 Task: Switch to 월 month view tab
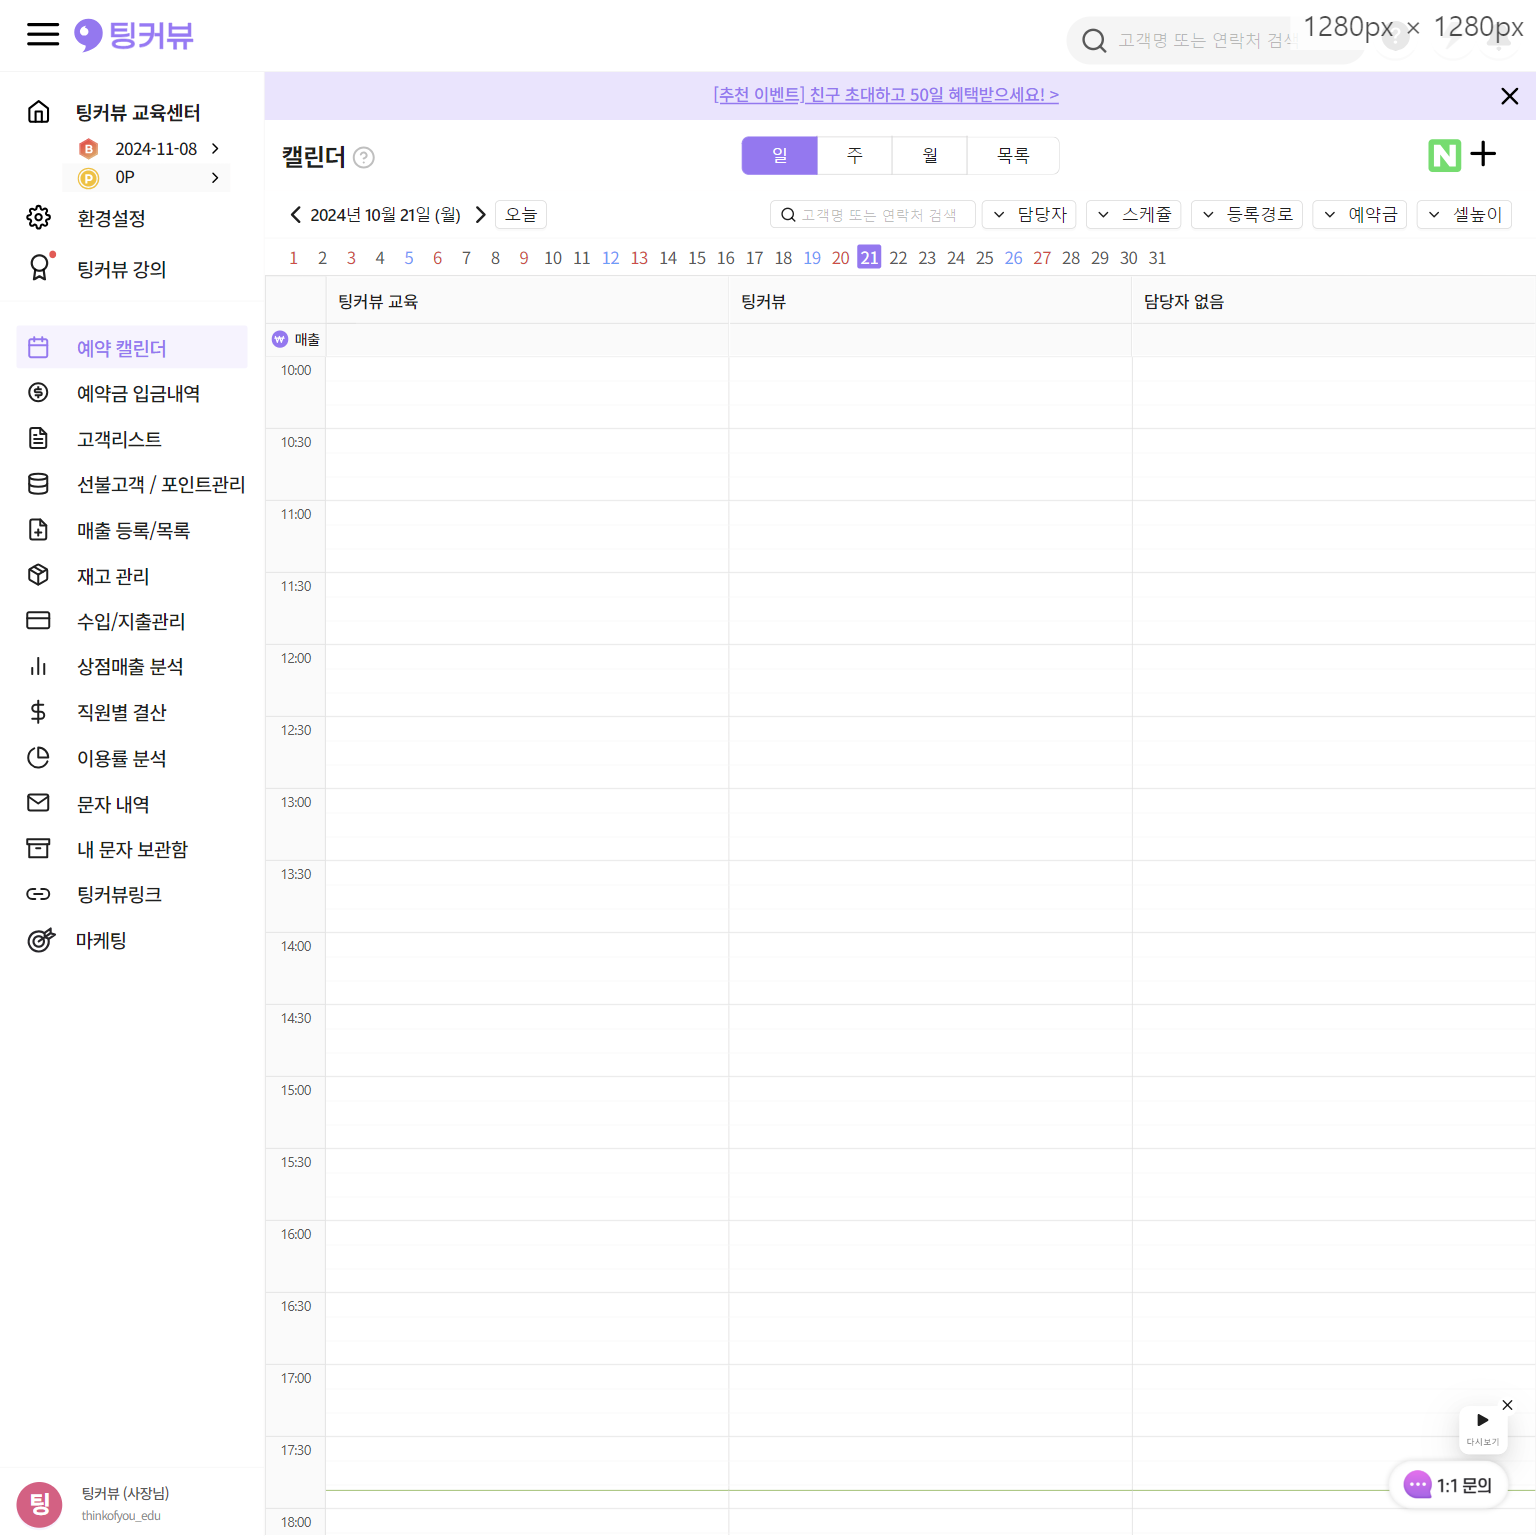930,156
